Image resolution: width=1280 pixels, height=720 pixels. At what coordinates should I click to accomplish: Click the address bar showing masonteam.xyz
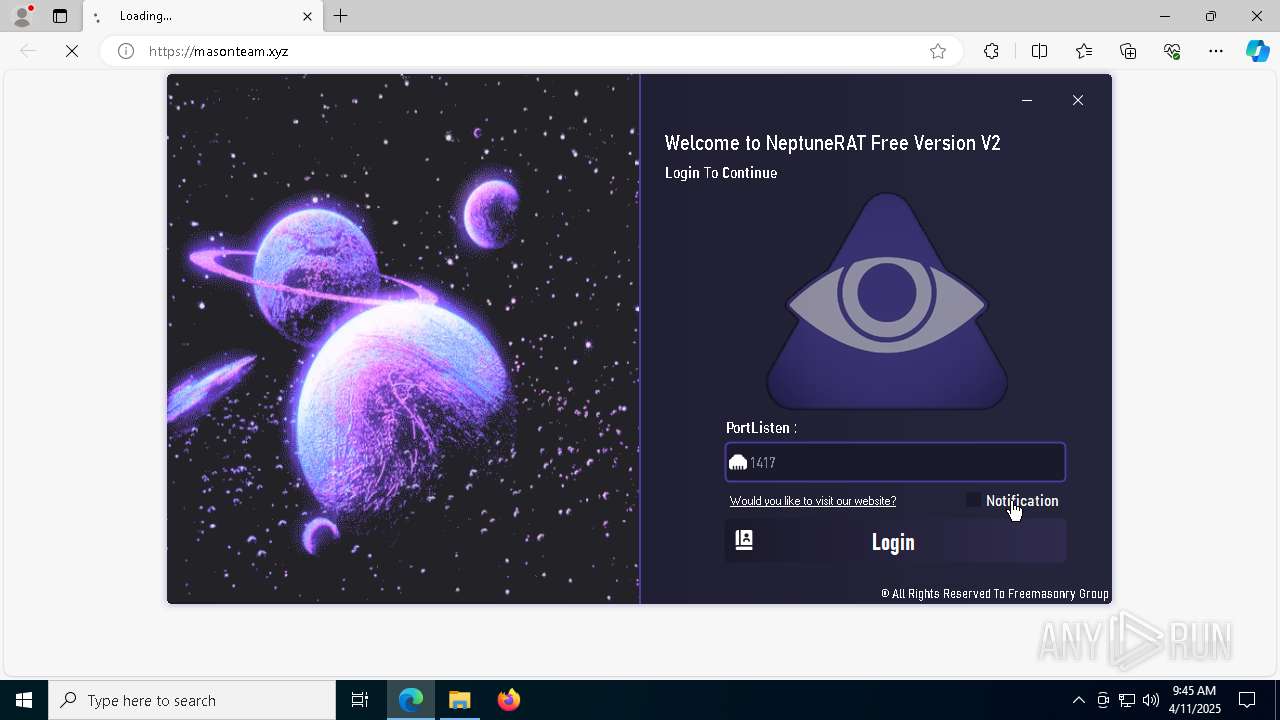pos(530,51)
